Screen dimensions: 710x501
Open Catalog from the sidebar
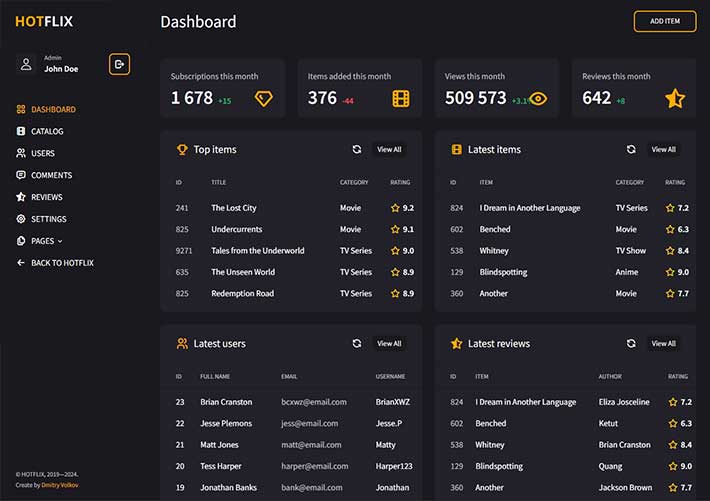tap(46, 132)
